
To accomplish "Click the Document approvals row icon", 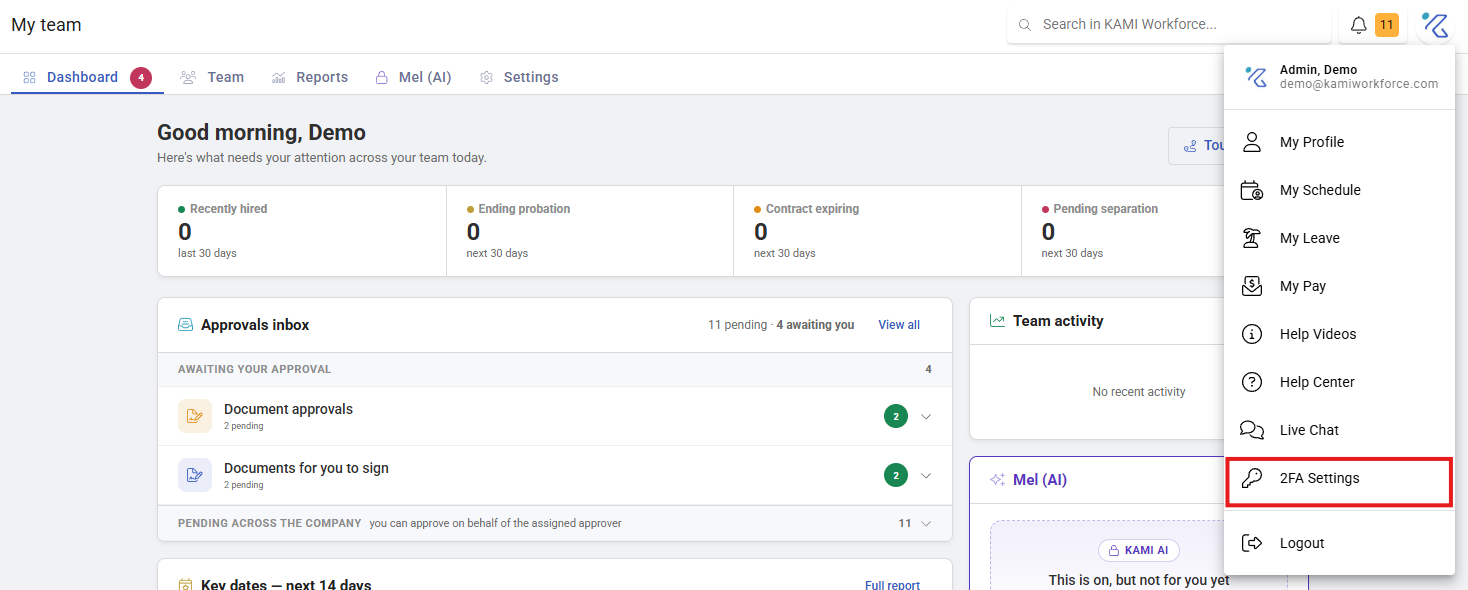I will (195, 416).
